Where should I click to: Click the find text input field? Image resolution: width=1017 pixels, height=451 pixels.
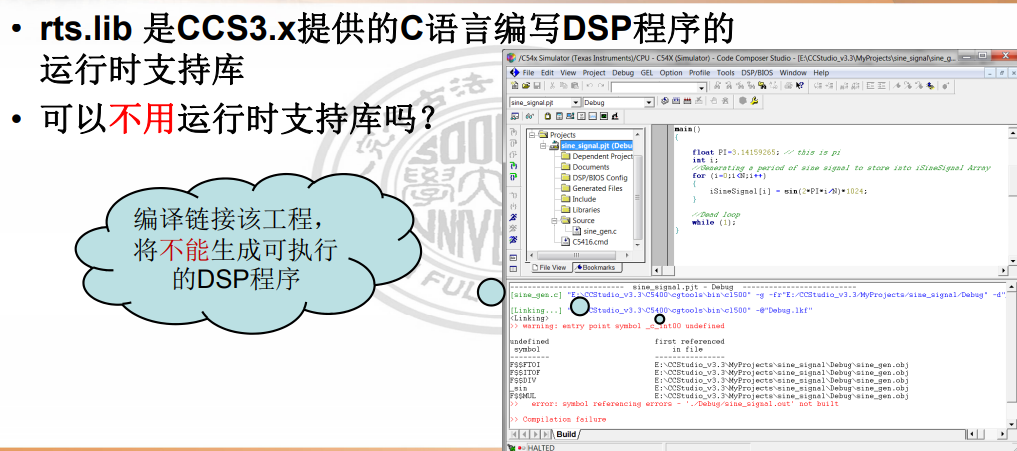pyautogui.click(x=654, y=88)
